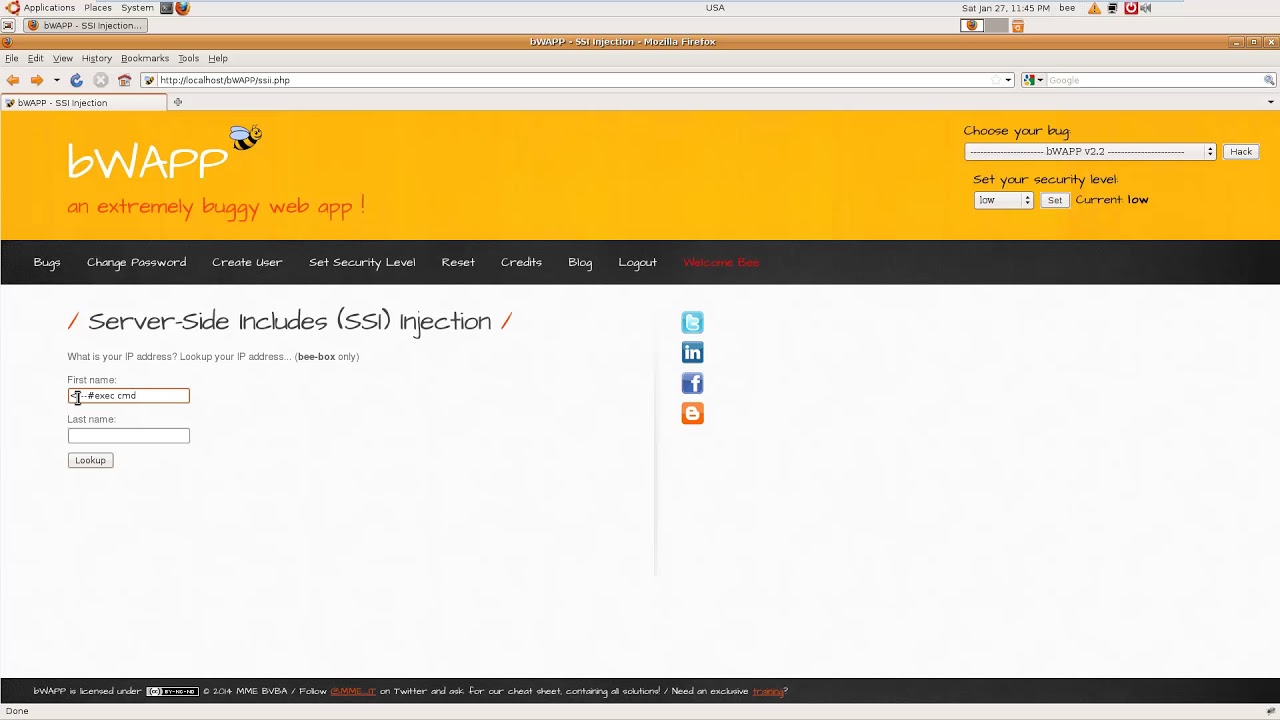Click the Lookup button
This screenshot has width=1280, height=720.
(x=90, y=460)
